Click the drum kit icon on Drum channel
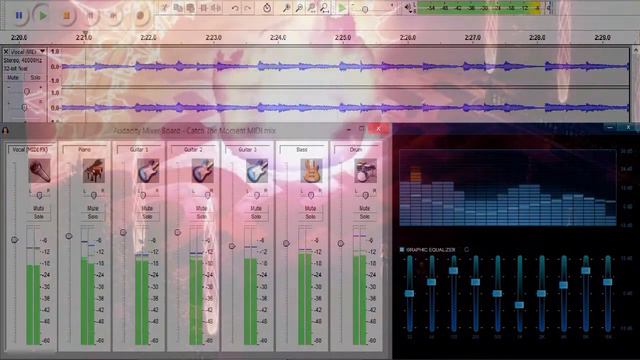The width and height of the screenshot is (640, 360). click(x=365, y=171)
